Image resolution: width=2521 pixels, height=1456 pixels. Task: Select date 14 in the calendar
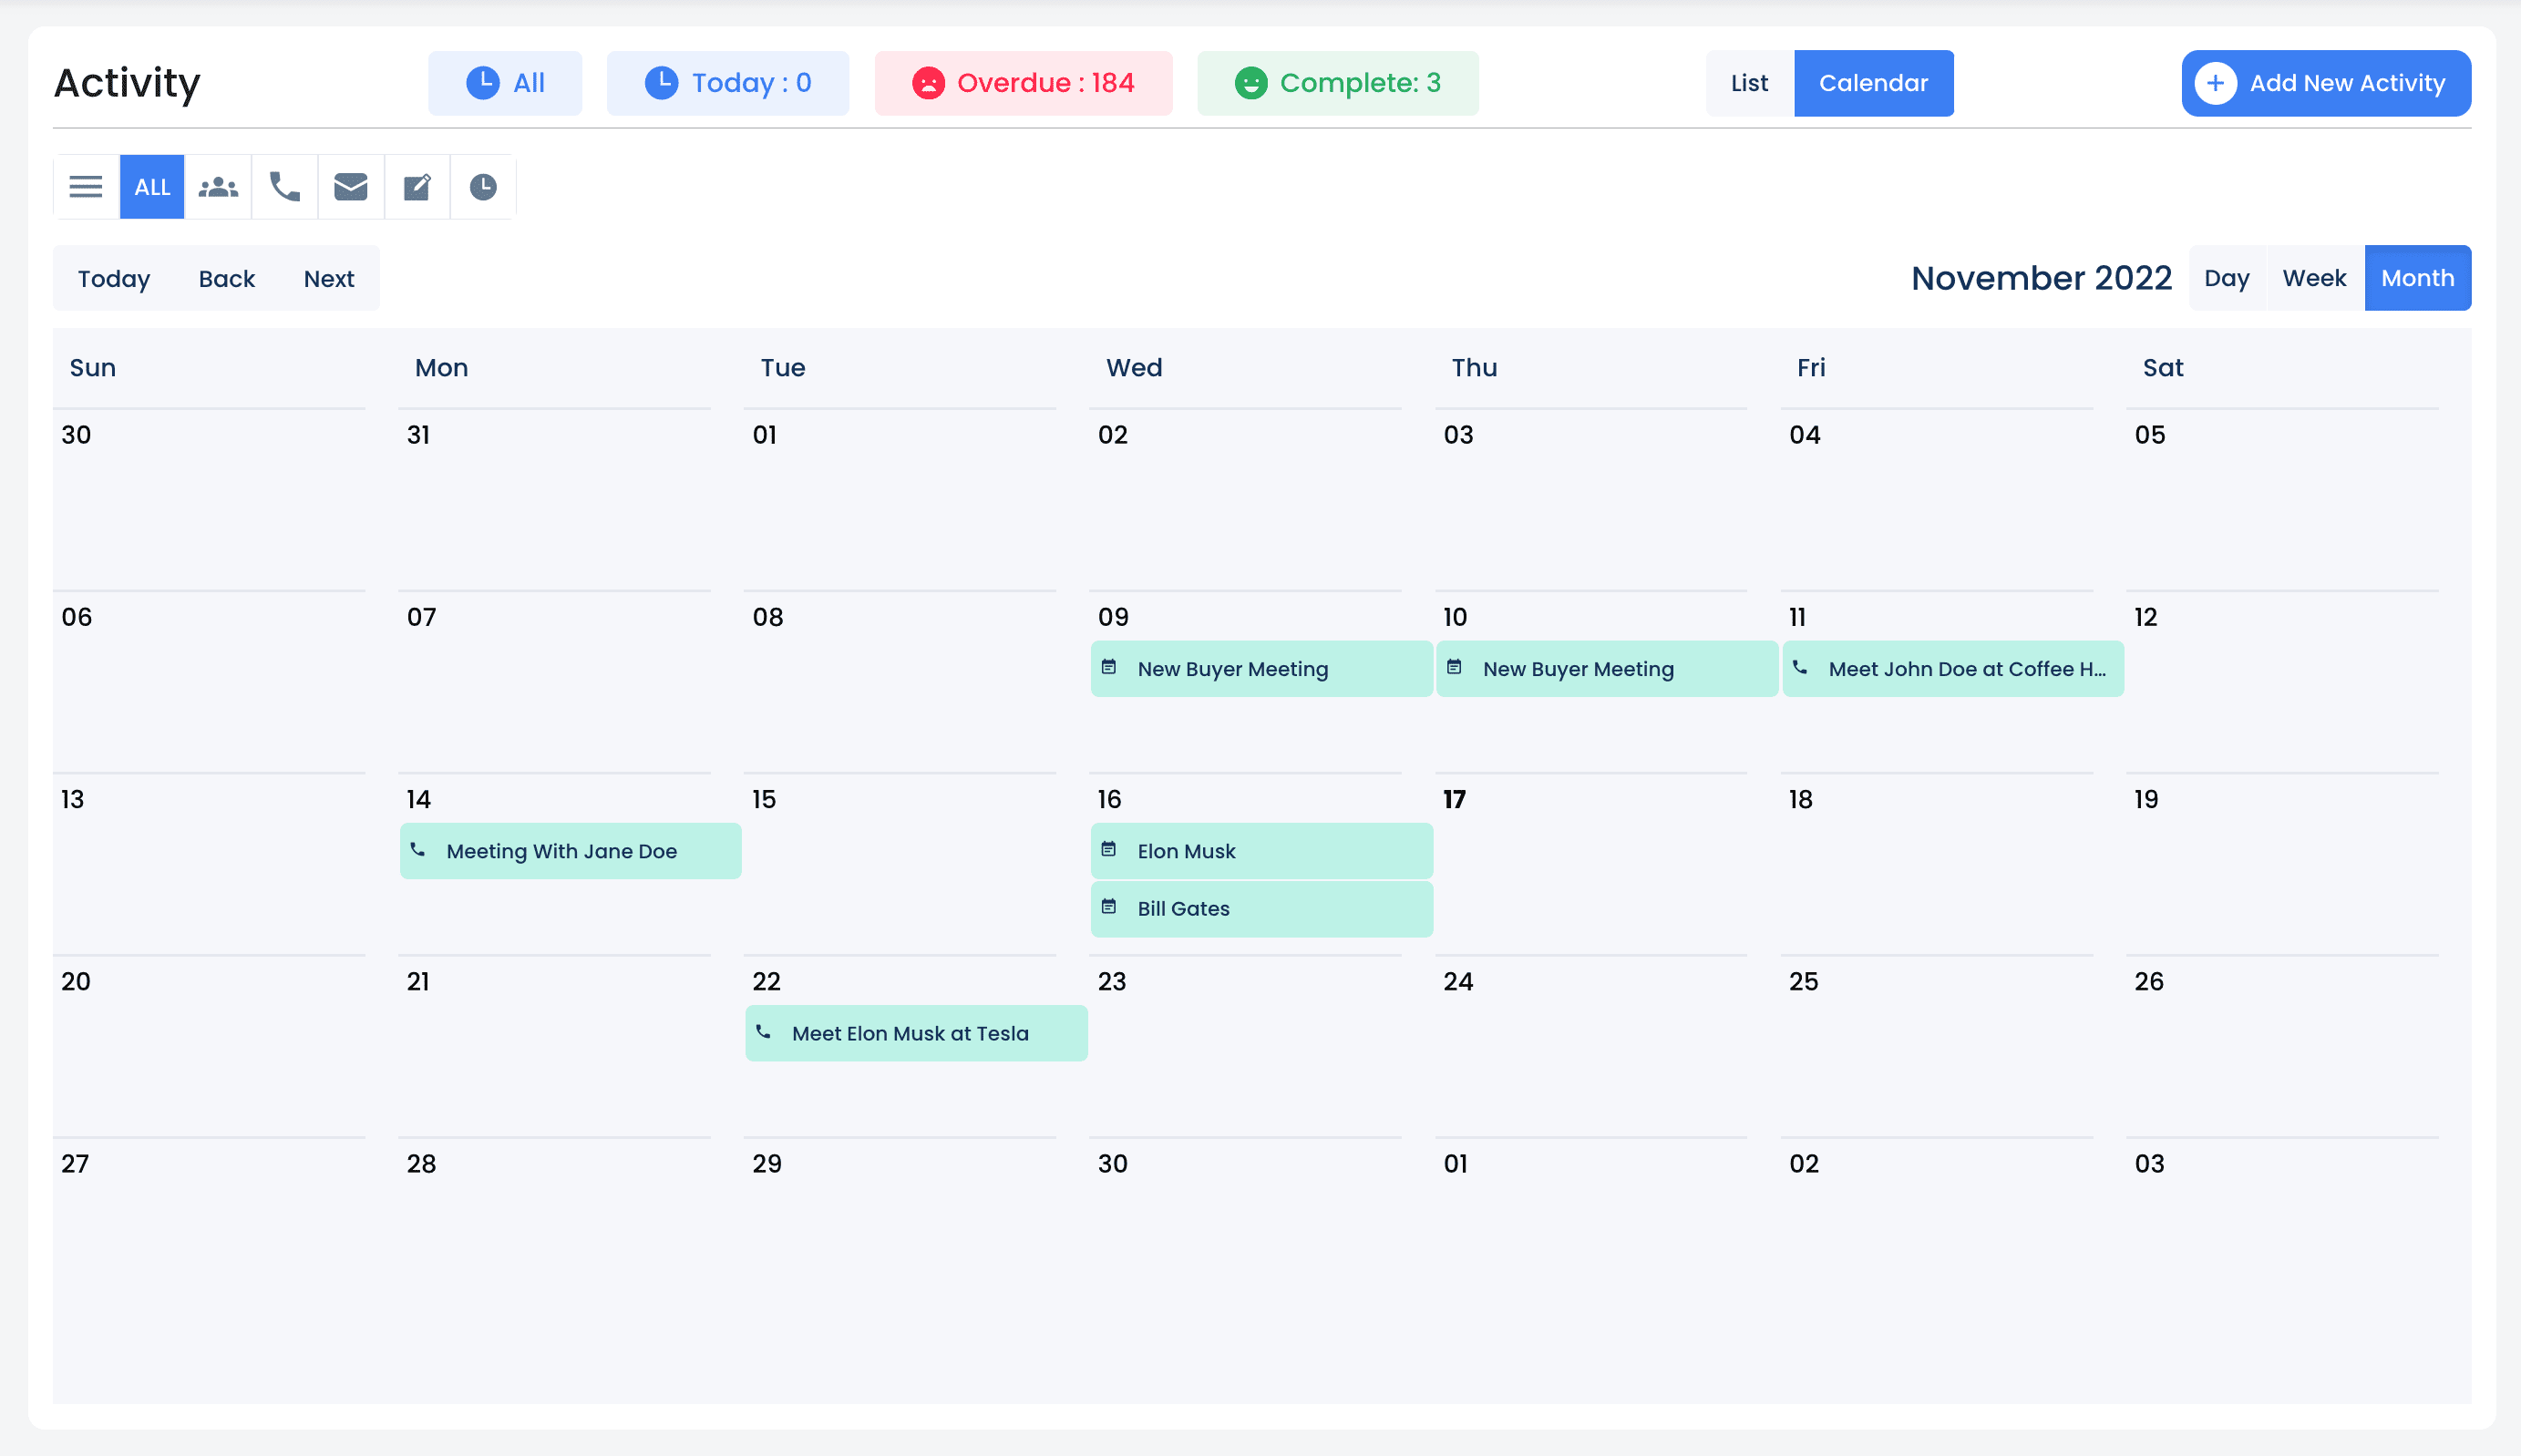[x=418, y=799]
